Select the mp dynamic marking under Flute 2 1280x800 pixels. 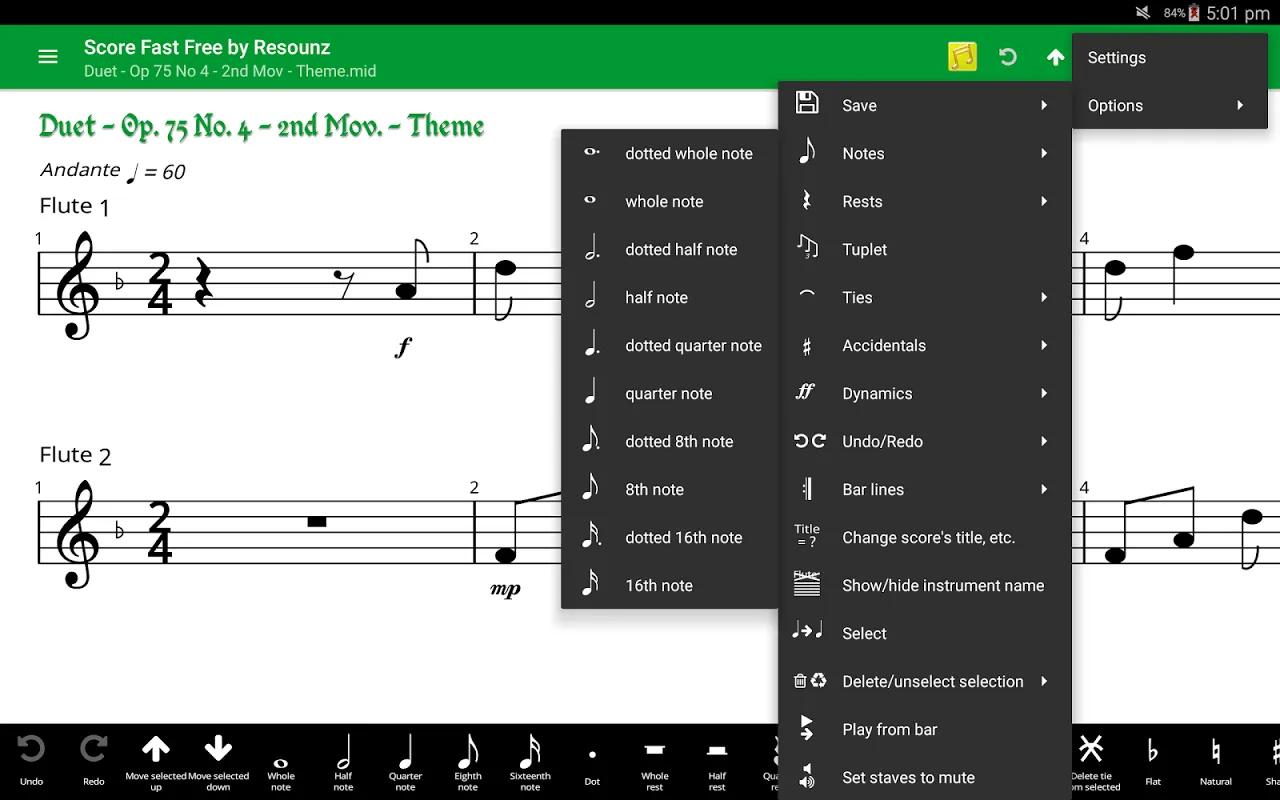505,590
